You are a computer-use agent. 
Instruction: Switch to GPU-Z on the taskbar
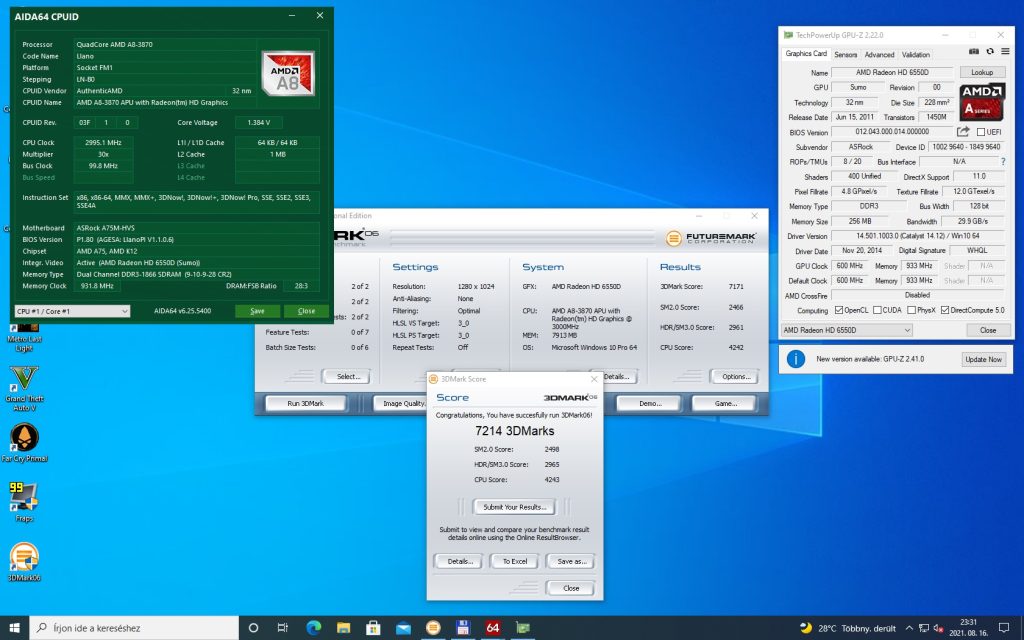point(523,628)
